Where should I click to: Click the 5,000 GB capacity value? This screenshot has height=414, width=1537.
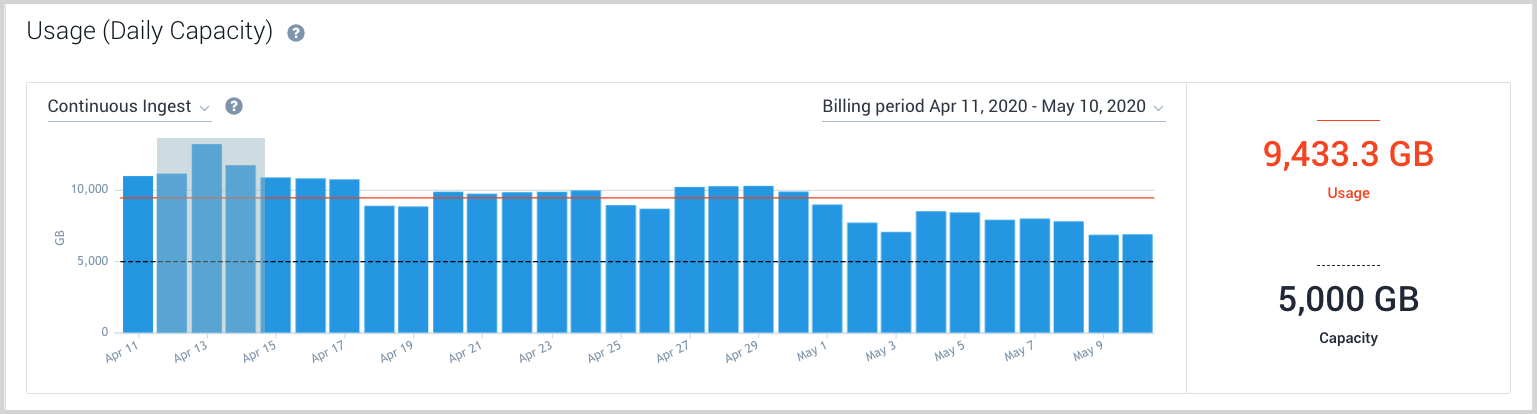(x=1348, y=299)
